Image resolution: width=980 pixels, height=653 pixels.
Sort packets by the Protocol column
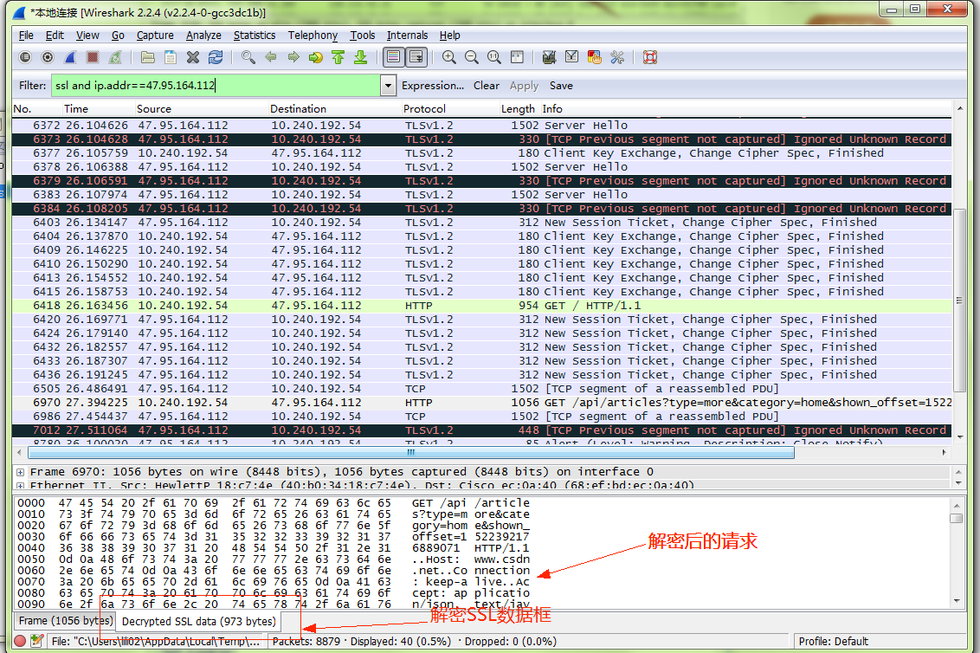pos(424,109)
